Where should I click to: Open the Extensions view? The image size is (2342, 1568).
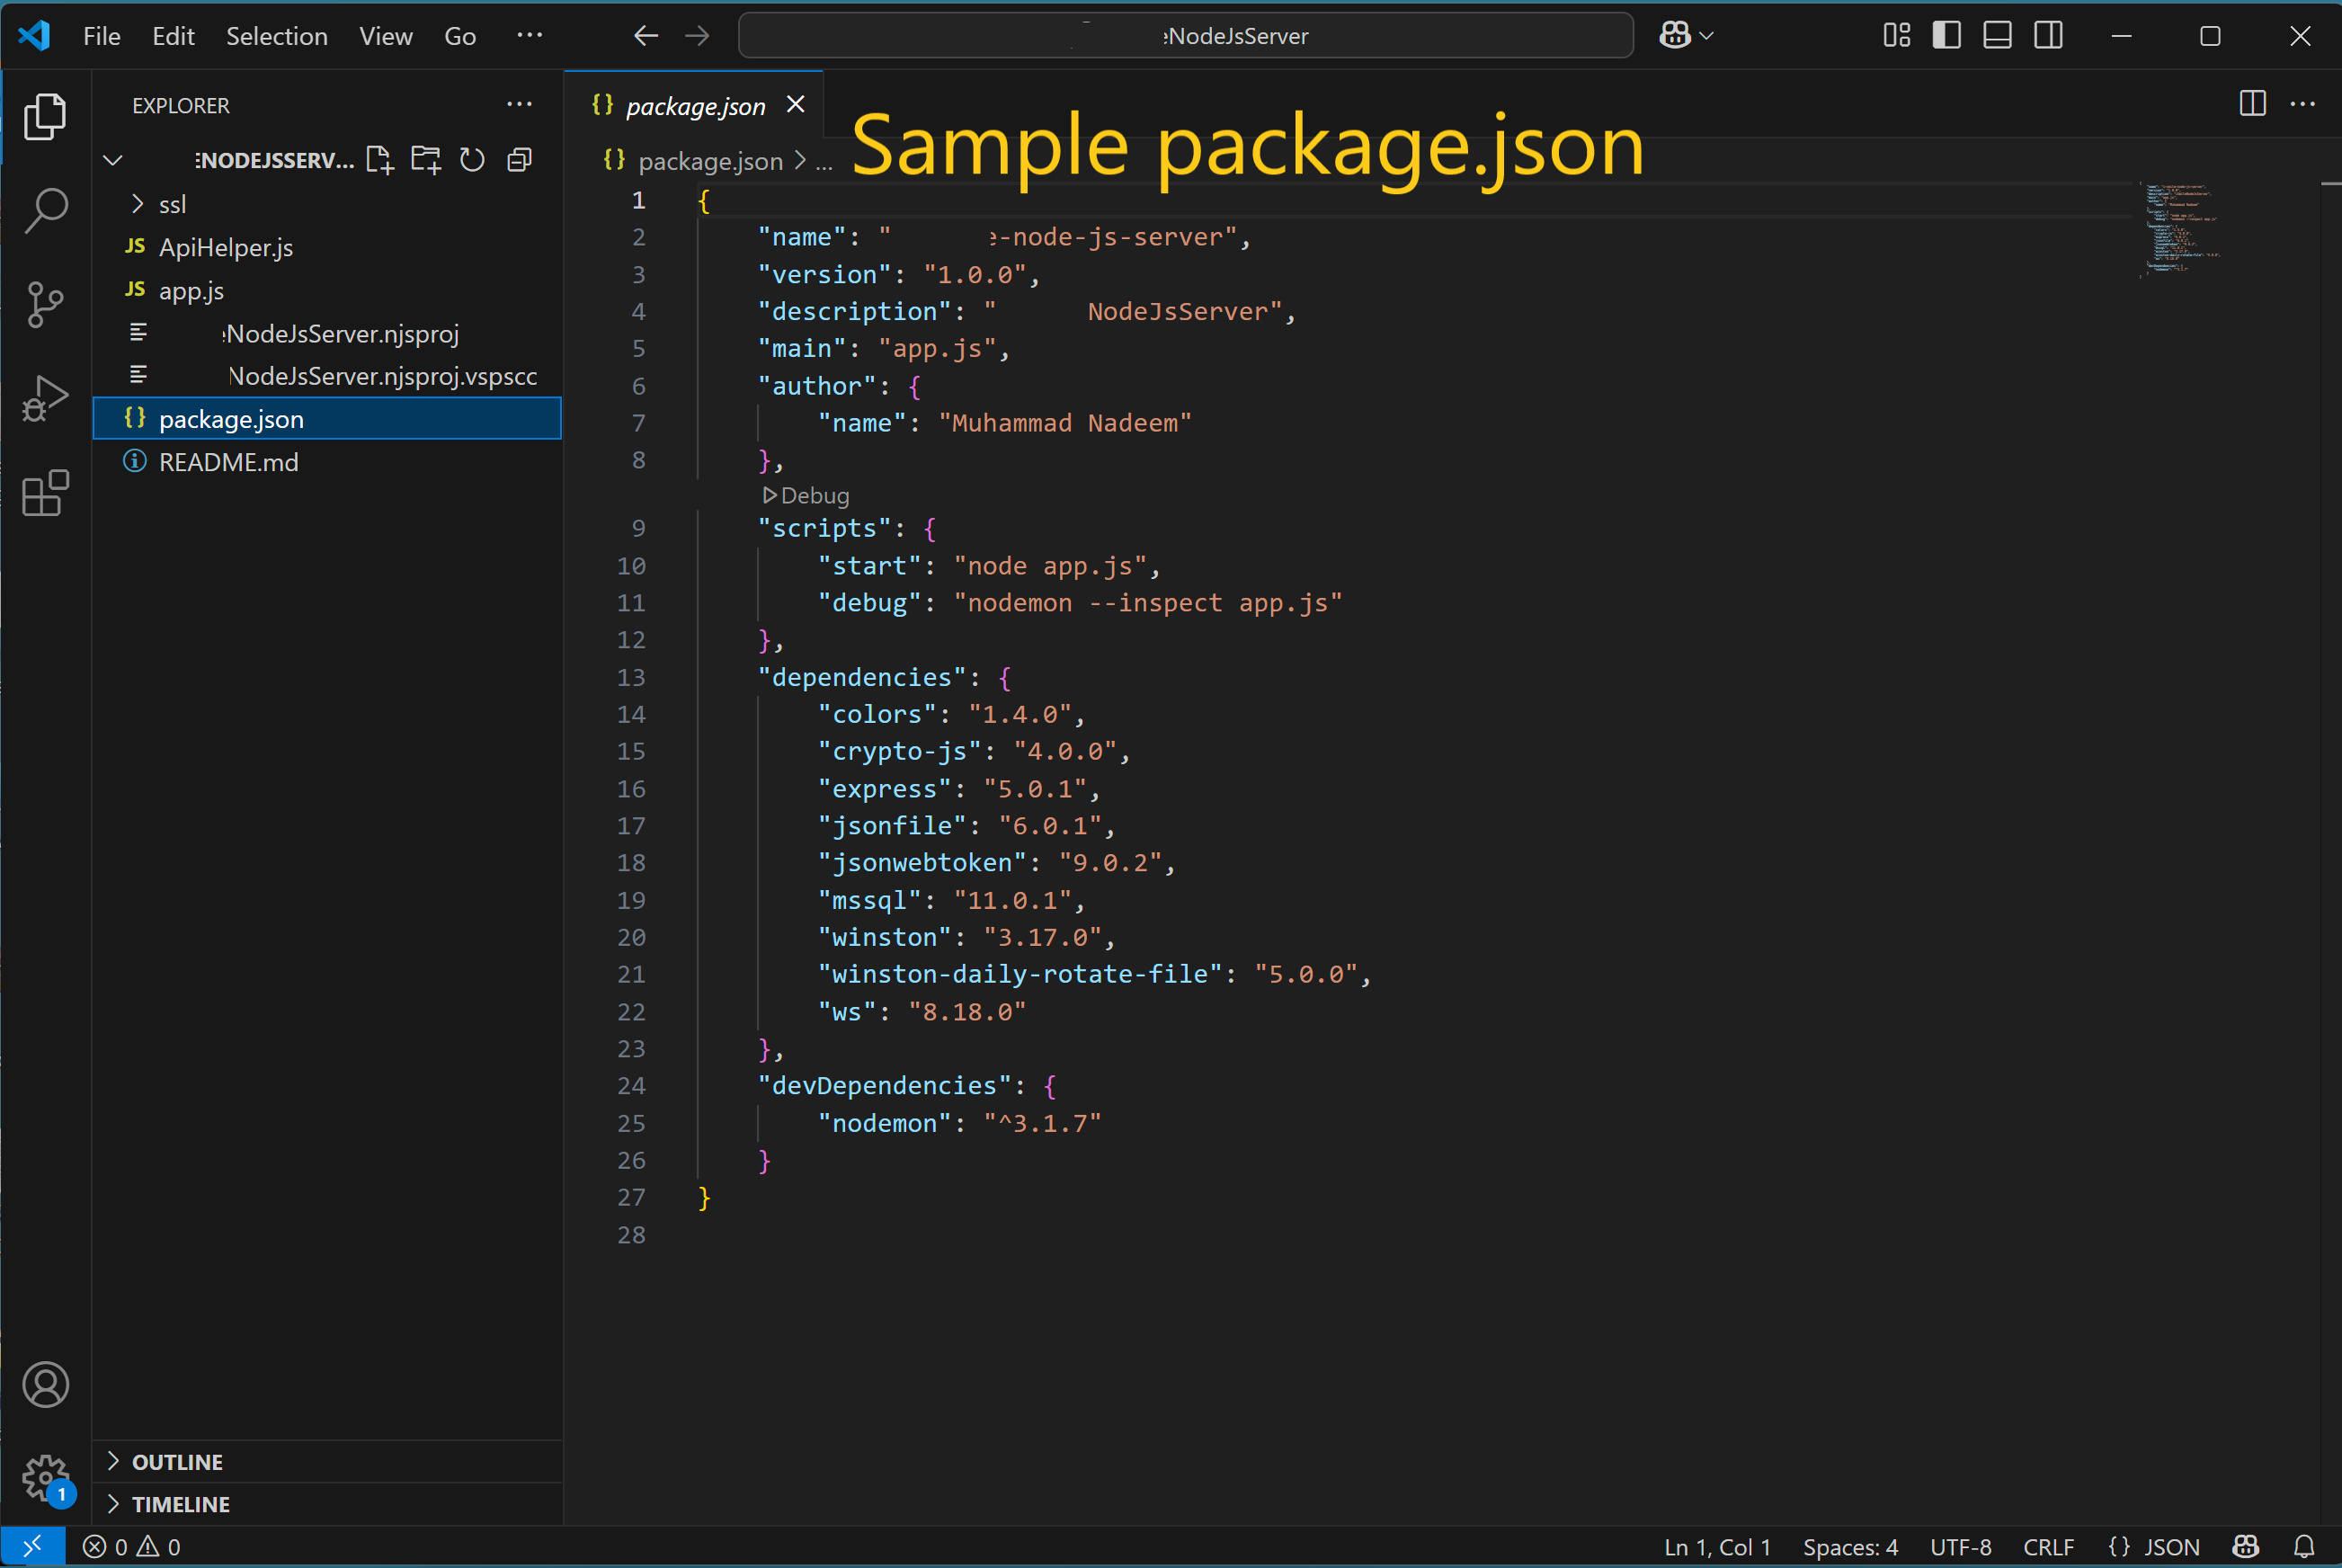45,493
